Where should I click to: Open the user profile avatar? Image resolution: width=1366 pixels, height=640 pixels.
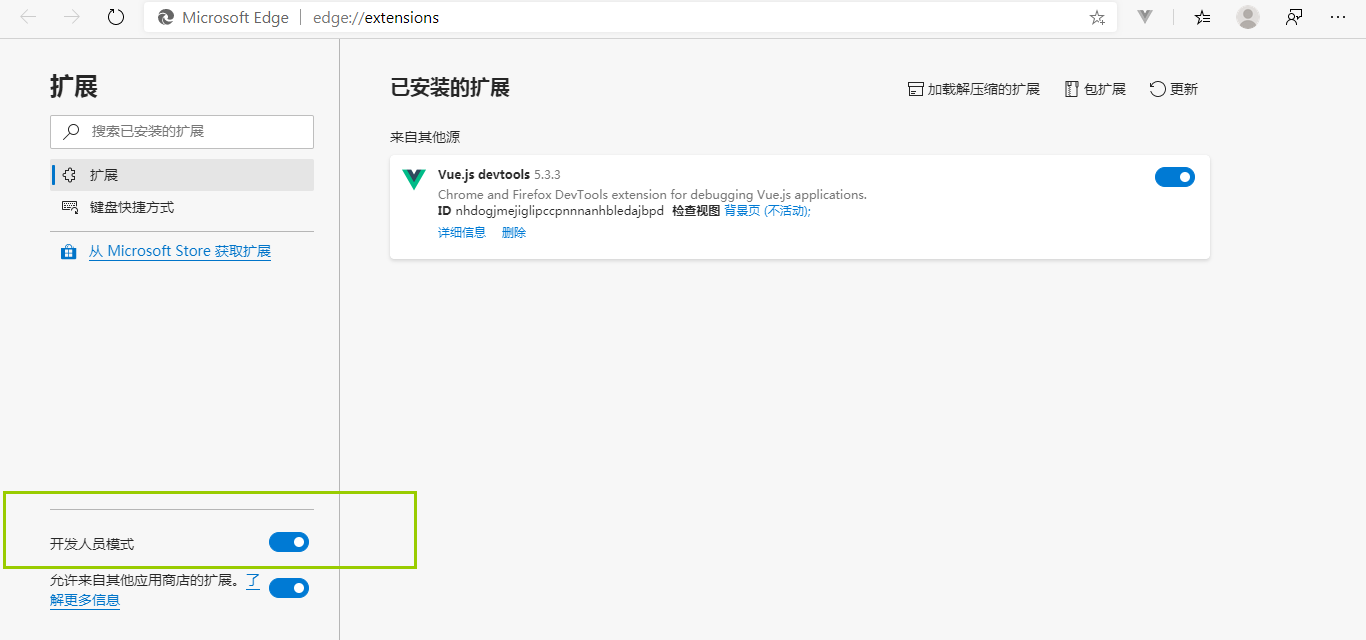click(1248, 17)
